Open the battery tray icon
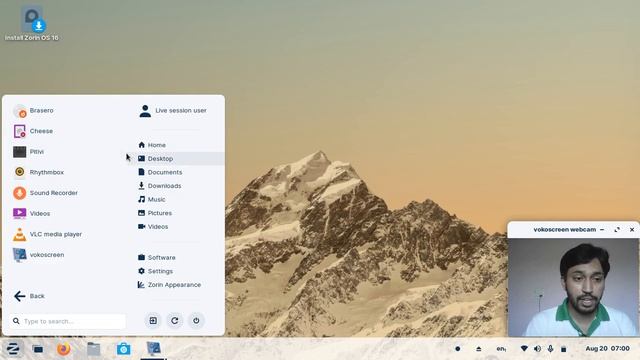 pos(564,349)
